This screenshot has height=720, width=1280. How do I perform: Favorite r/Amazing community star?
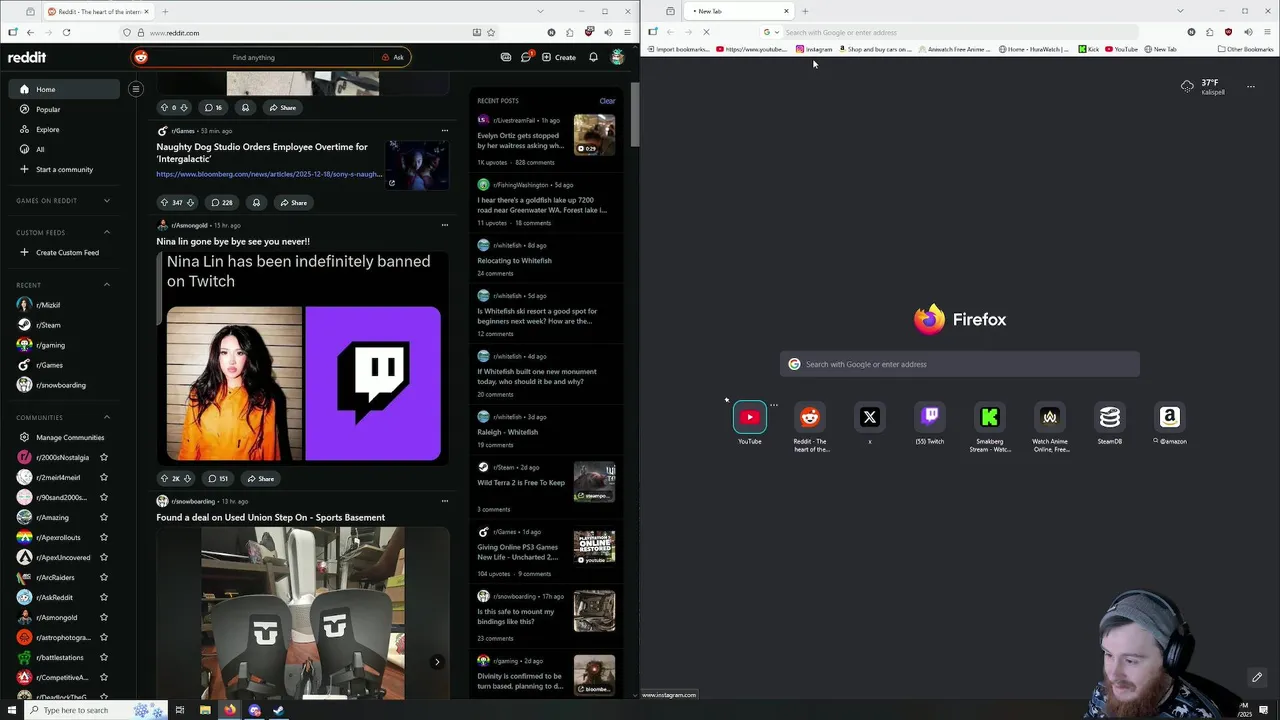(103, 517)
